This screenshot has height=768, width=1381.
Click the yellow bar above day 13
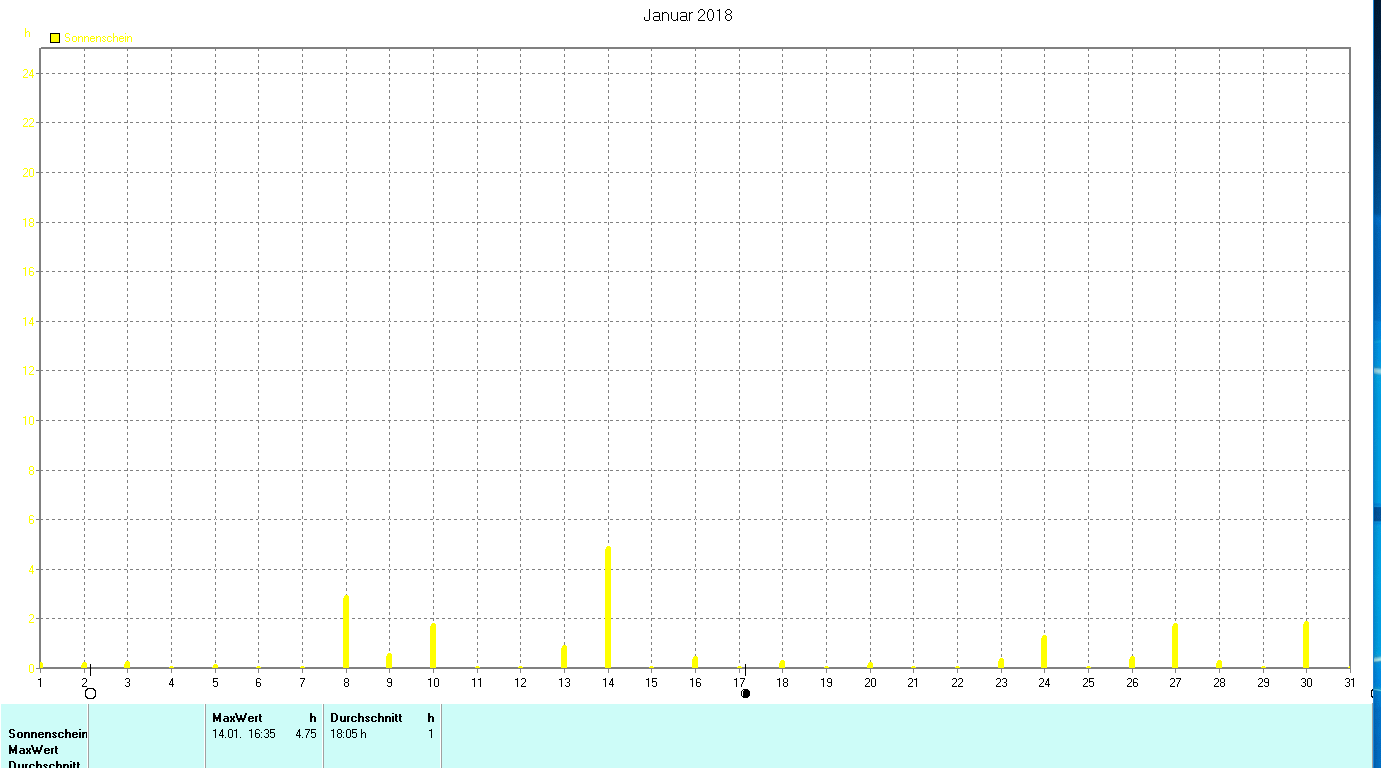coord(564,657)
